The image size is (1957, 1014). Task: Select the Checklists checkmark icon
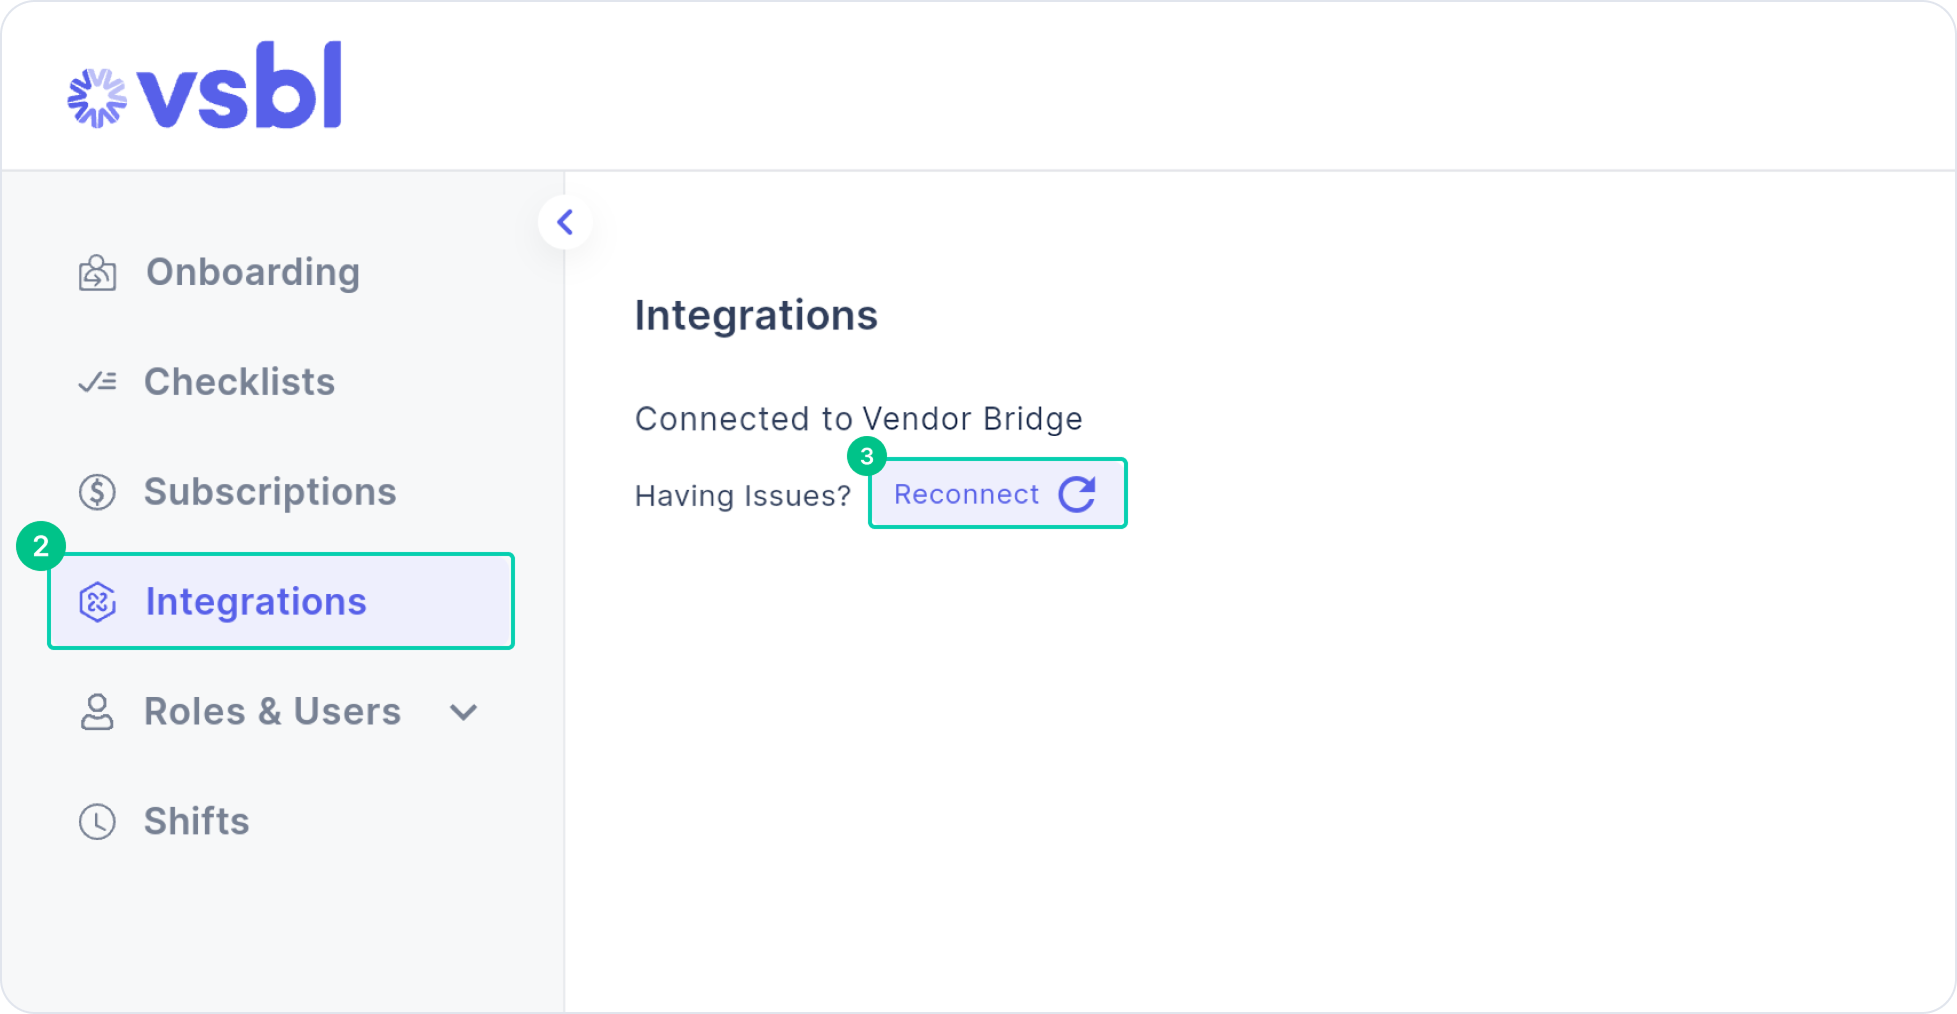96,381
